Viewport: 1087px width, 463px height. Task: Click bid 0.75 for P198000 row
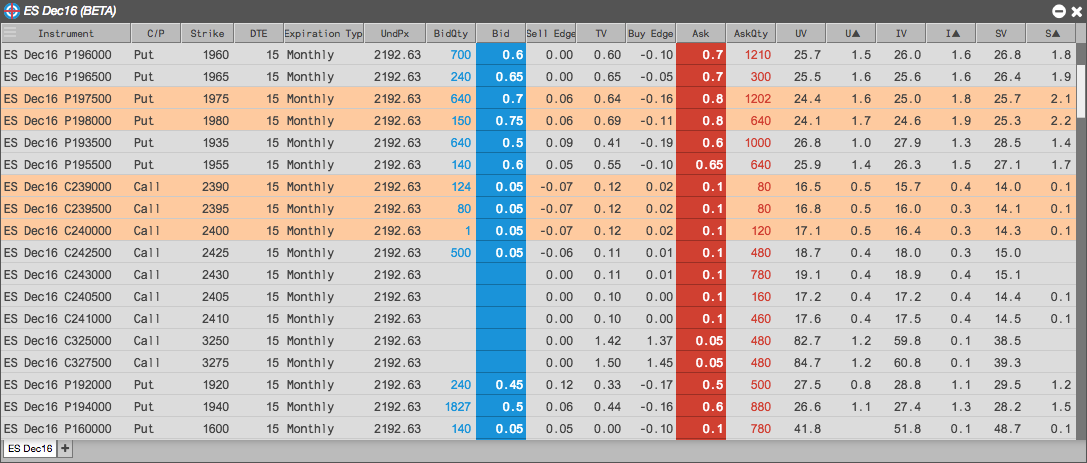(501, 121)
